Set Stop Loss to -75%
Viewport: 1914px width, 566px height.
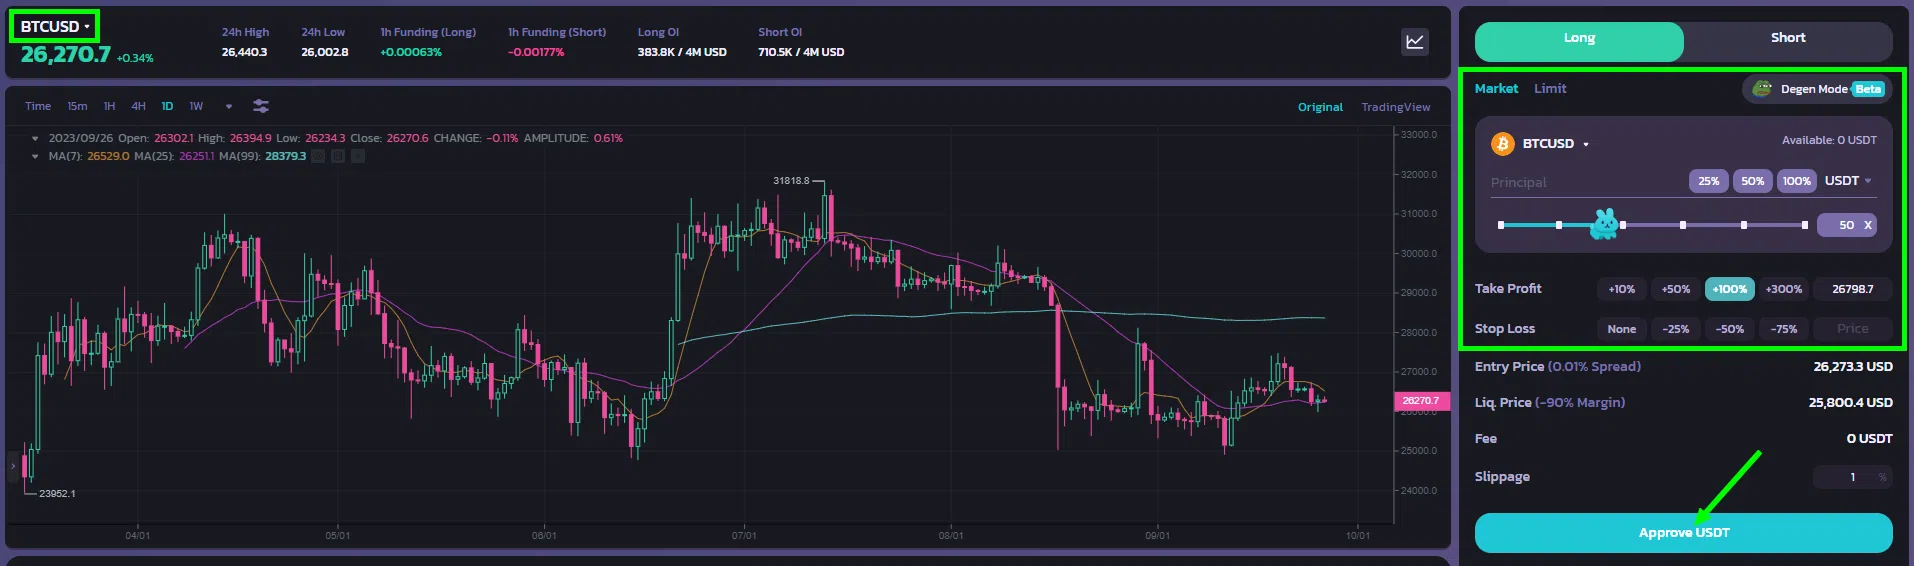coord(1783,329)
